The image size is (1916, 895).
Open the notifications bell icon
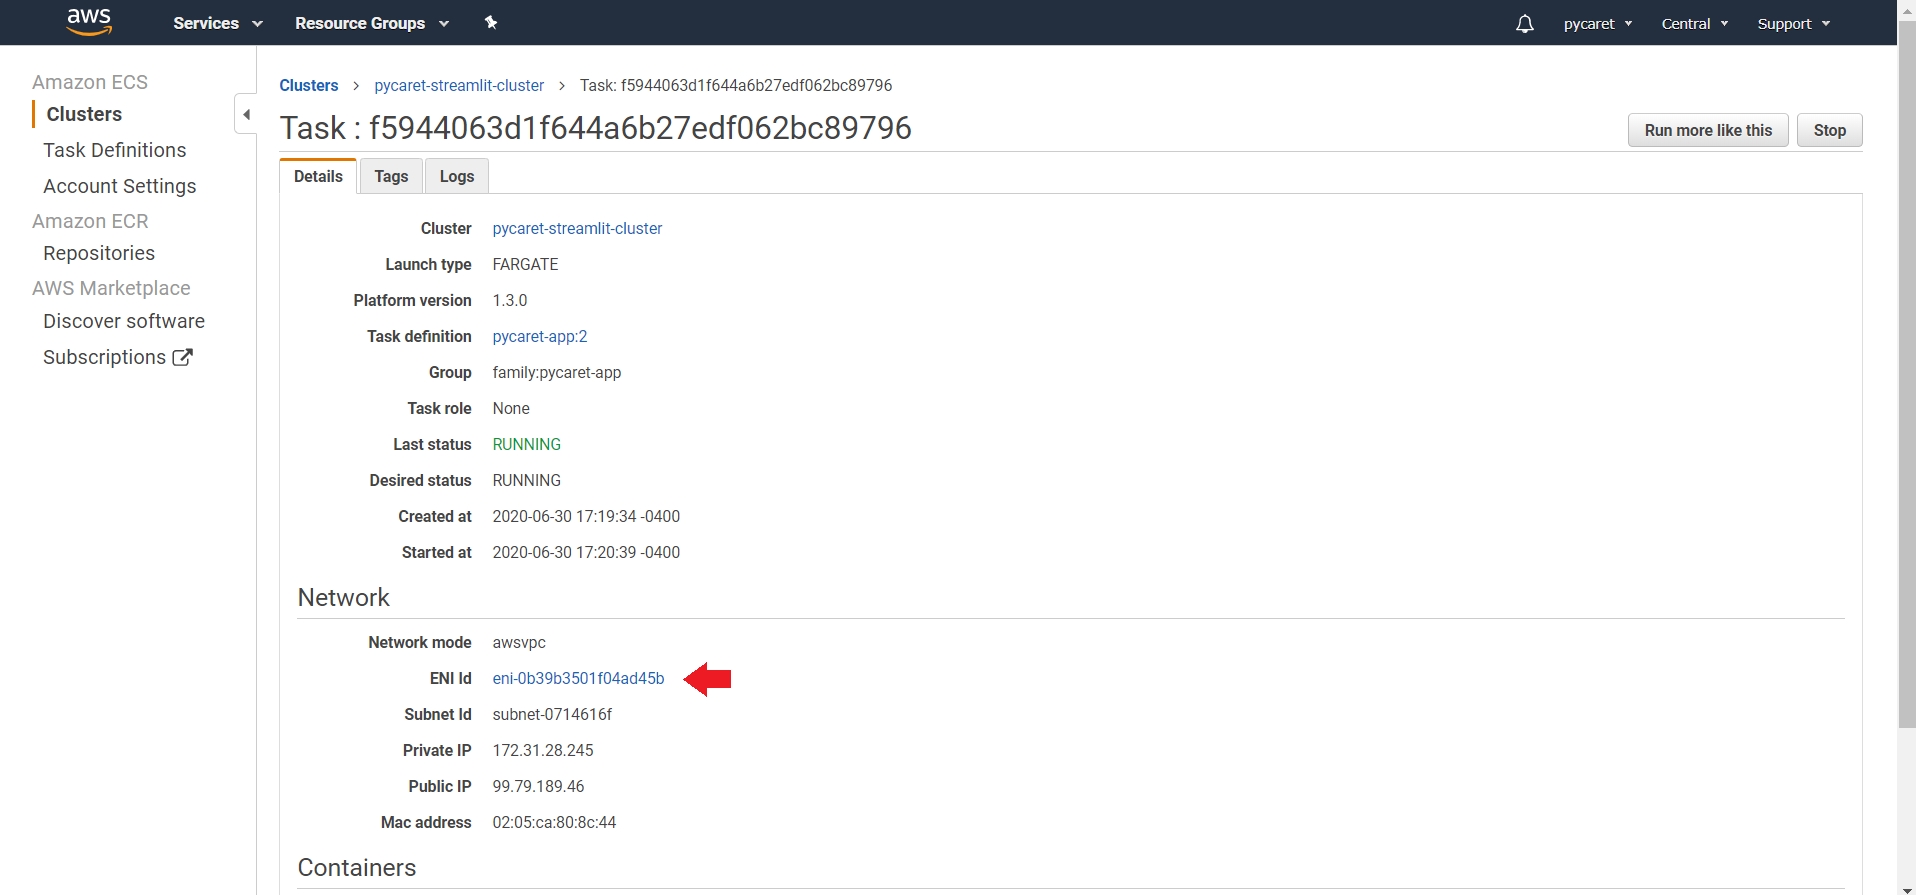pos(1524,24)
